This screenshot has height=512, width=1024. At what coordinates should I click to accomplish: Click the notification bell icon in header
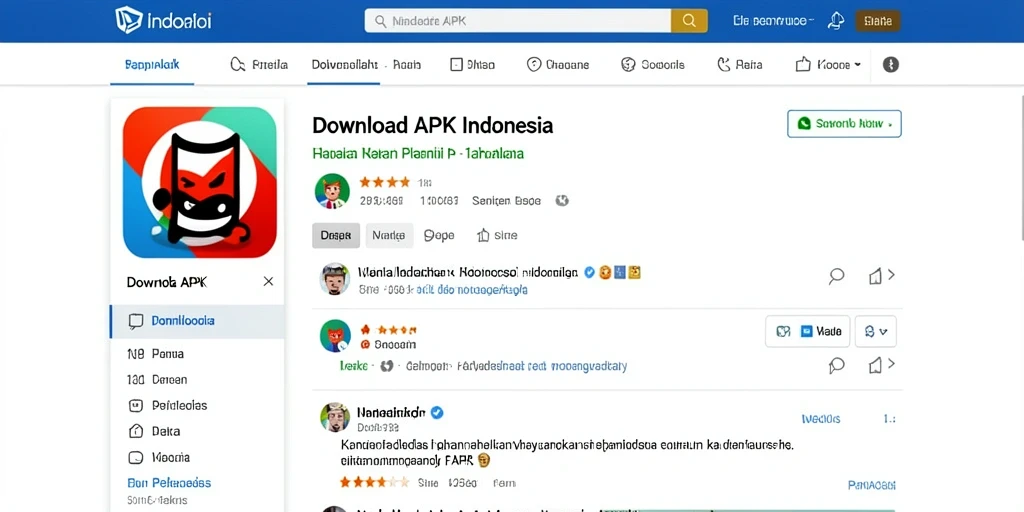click(835, 21)
